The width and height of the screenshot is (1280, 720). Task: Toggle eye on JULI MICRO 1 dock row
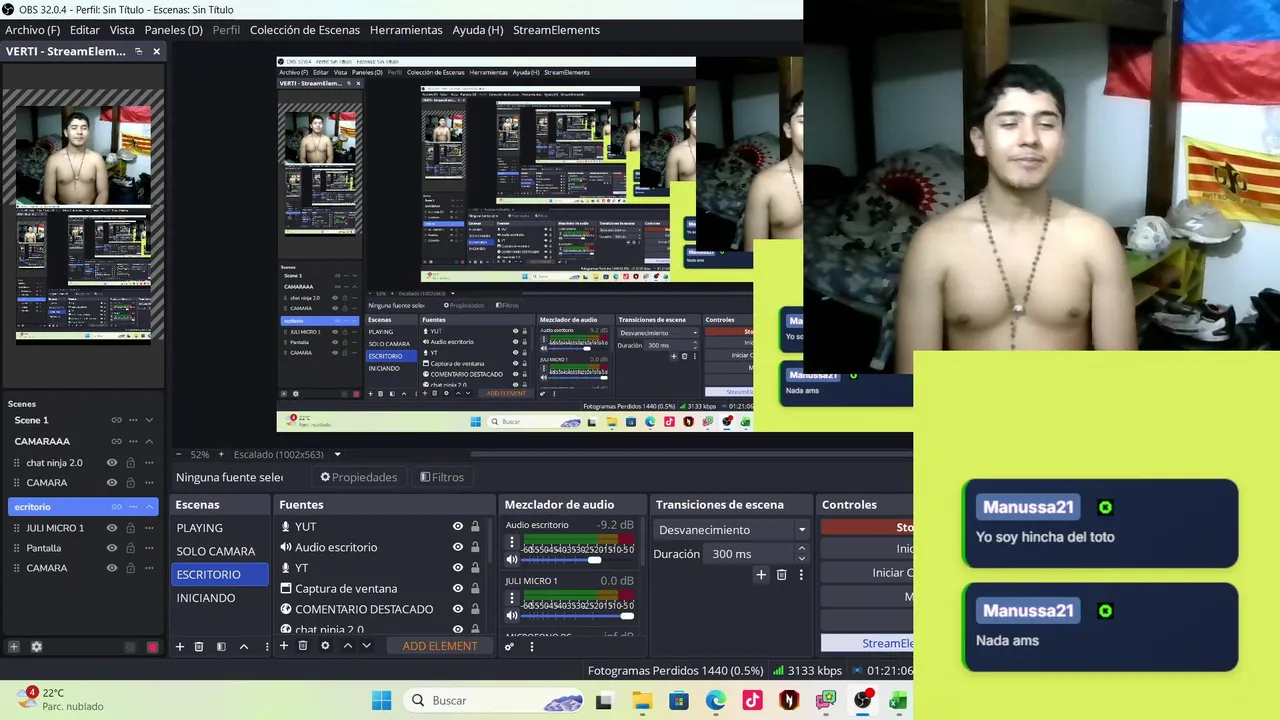112,528
